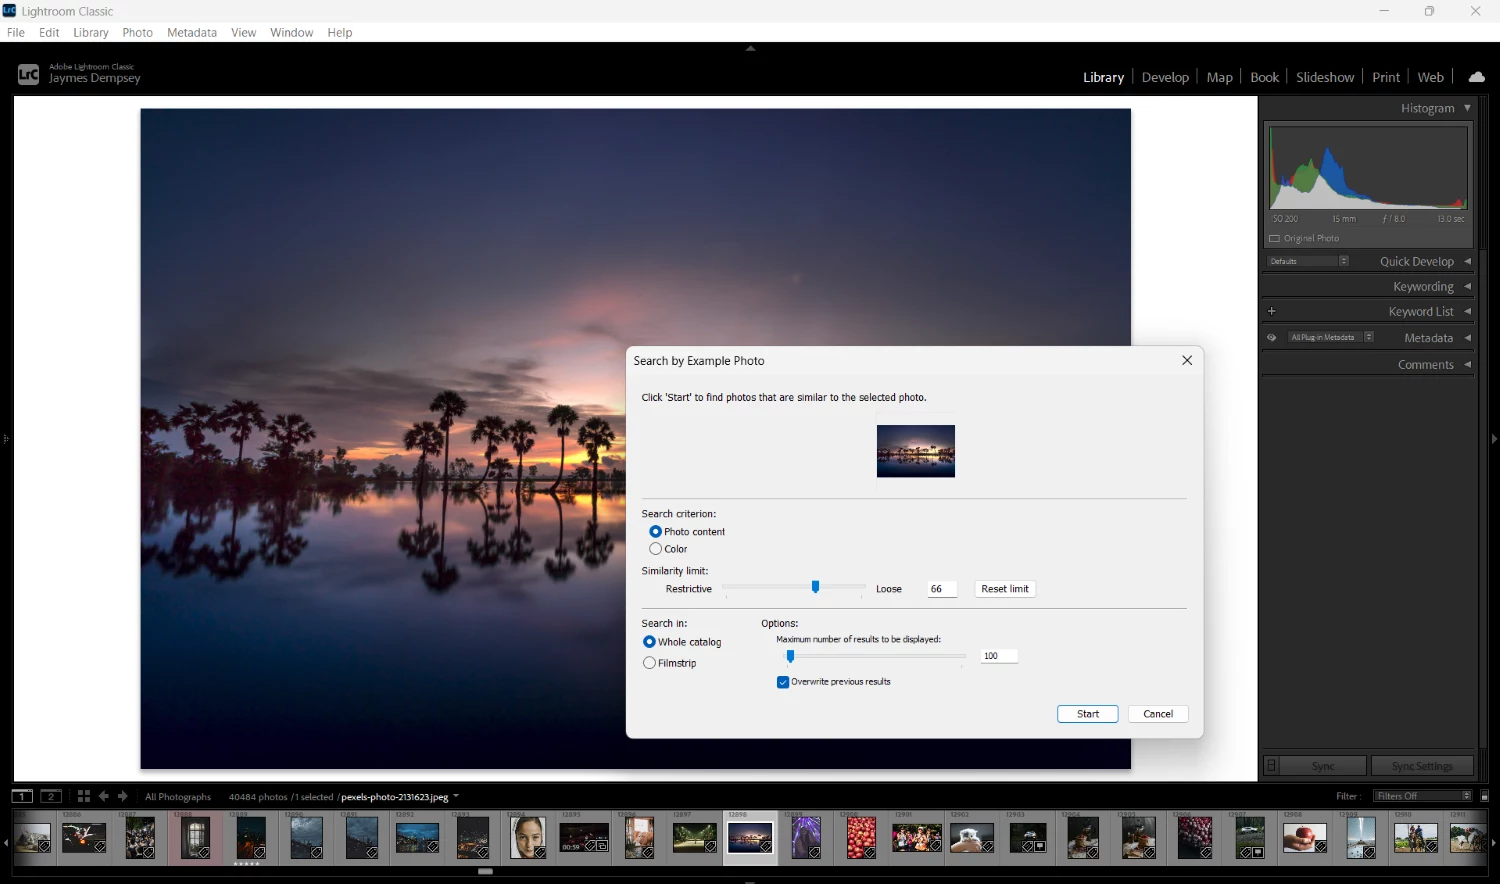Click the Start button to begin search
The height and width of the screenshot is (884, 1500).
(x=1087, y=713)
